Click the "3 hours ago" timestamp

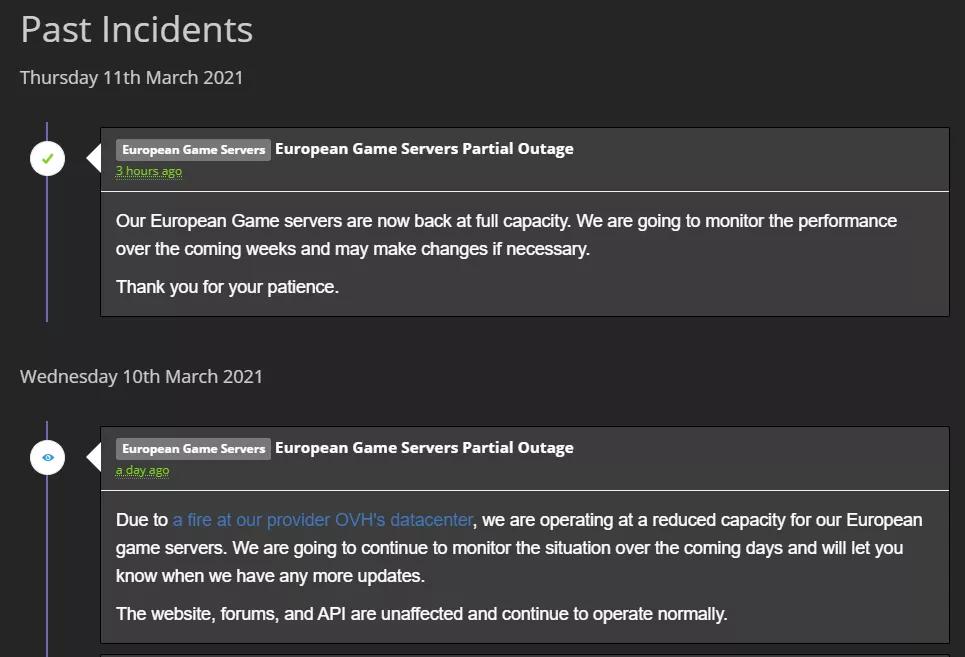(x=149, y=171)
